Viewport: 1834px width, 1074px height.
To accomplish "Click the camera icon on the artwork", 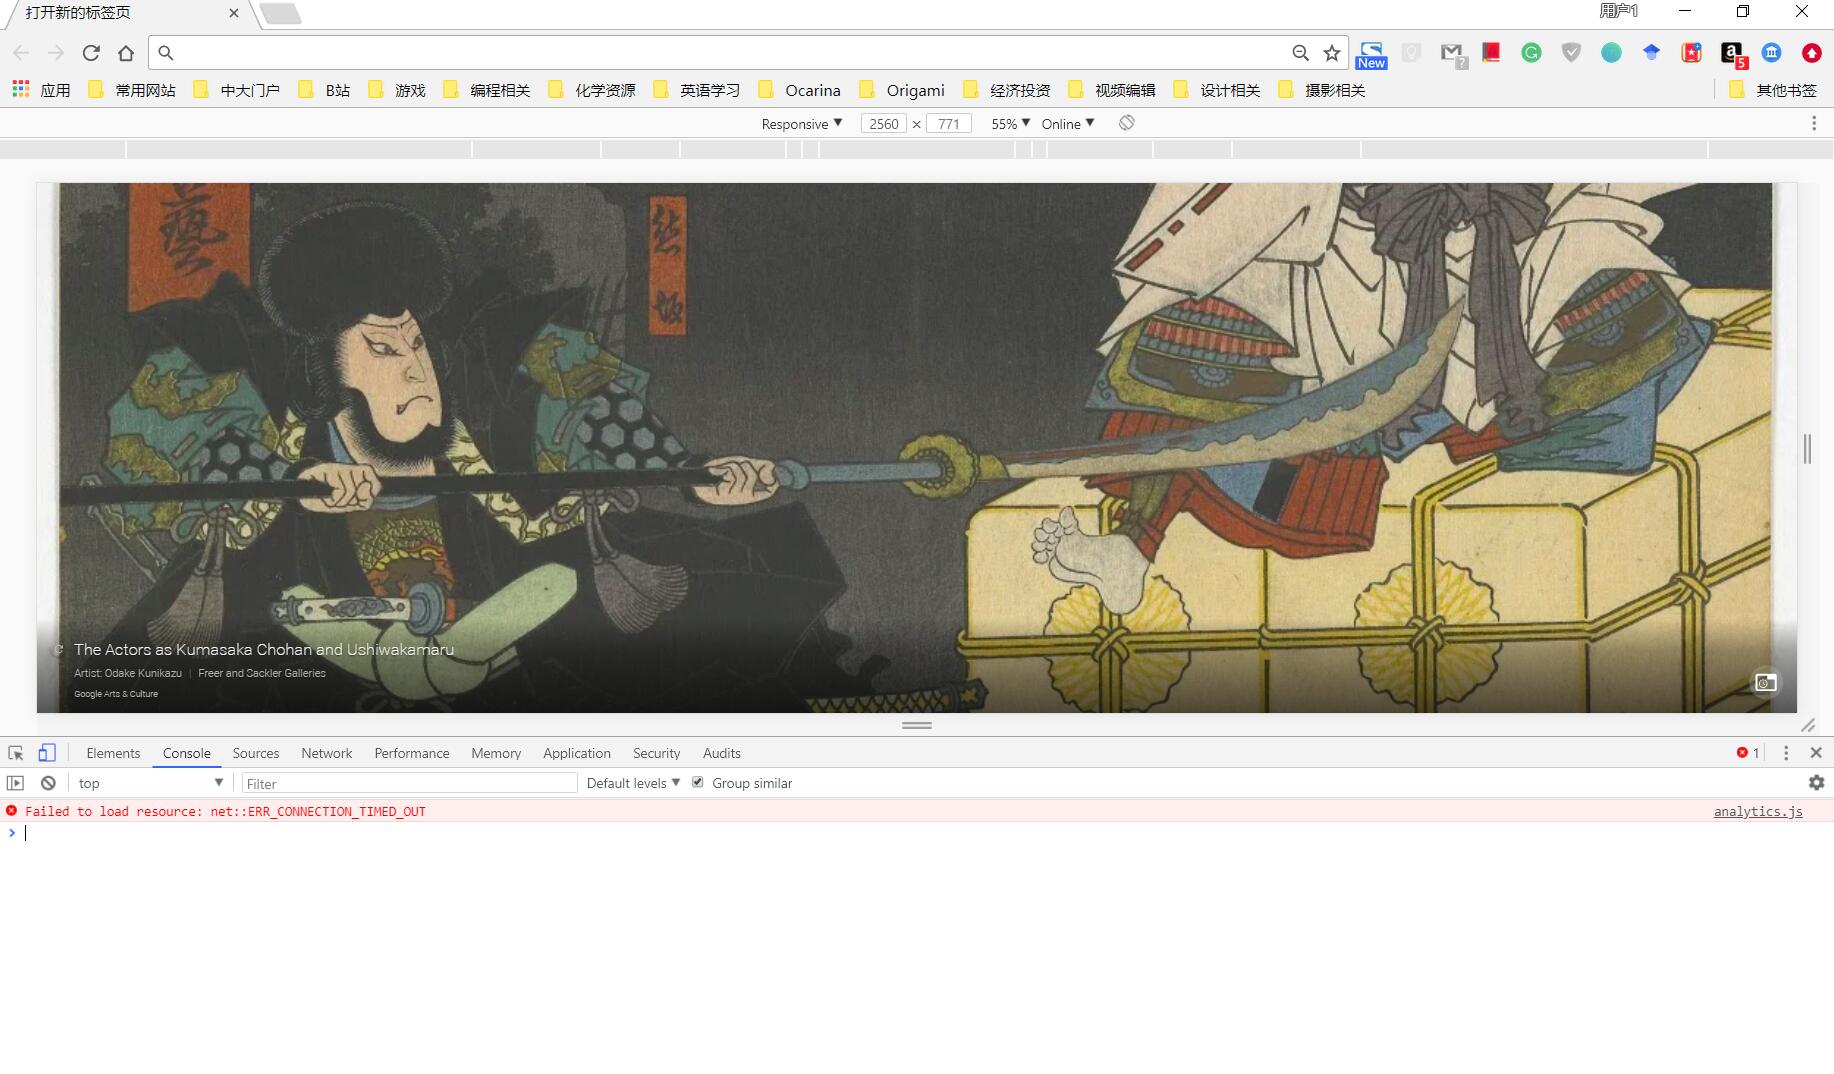I will (x=1766, y=682).
